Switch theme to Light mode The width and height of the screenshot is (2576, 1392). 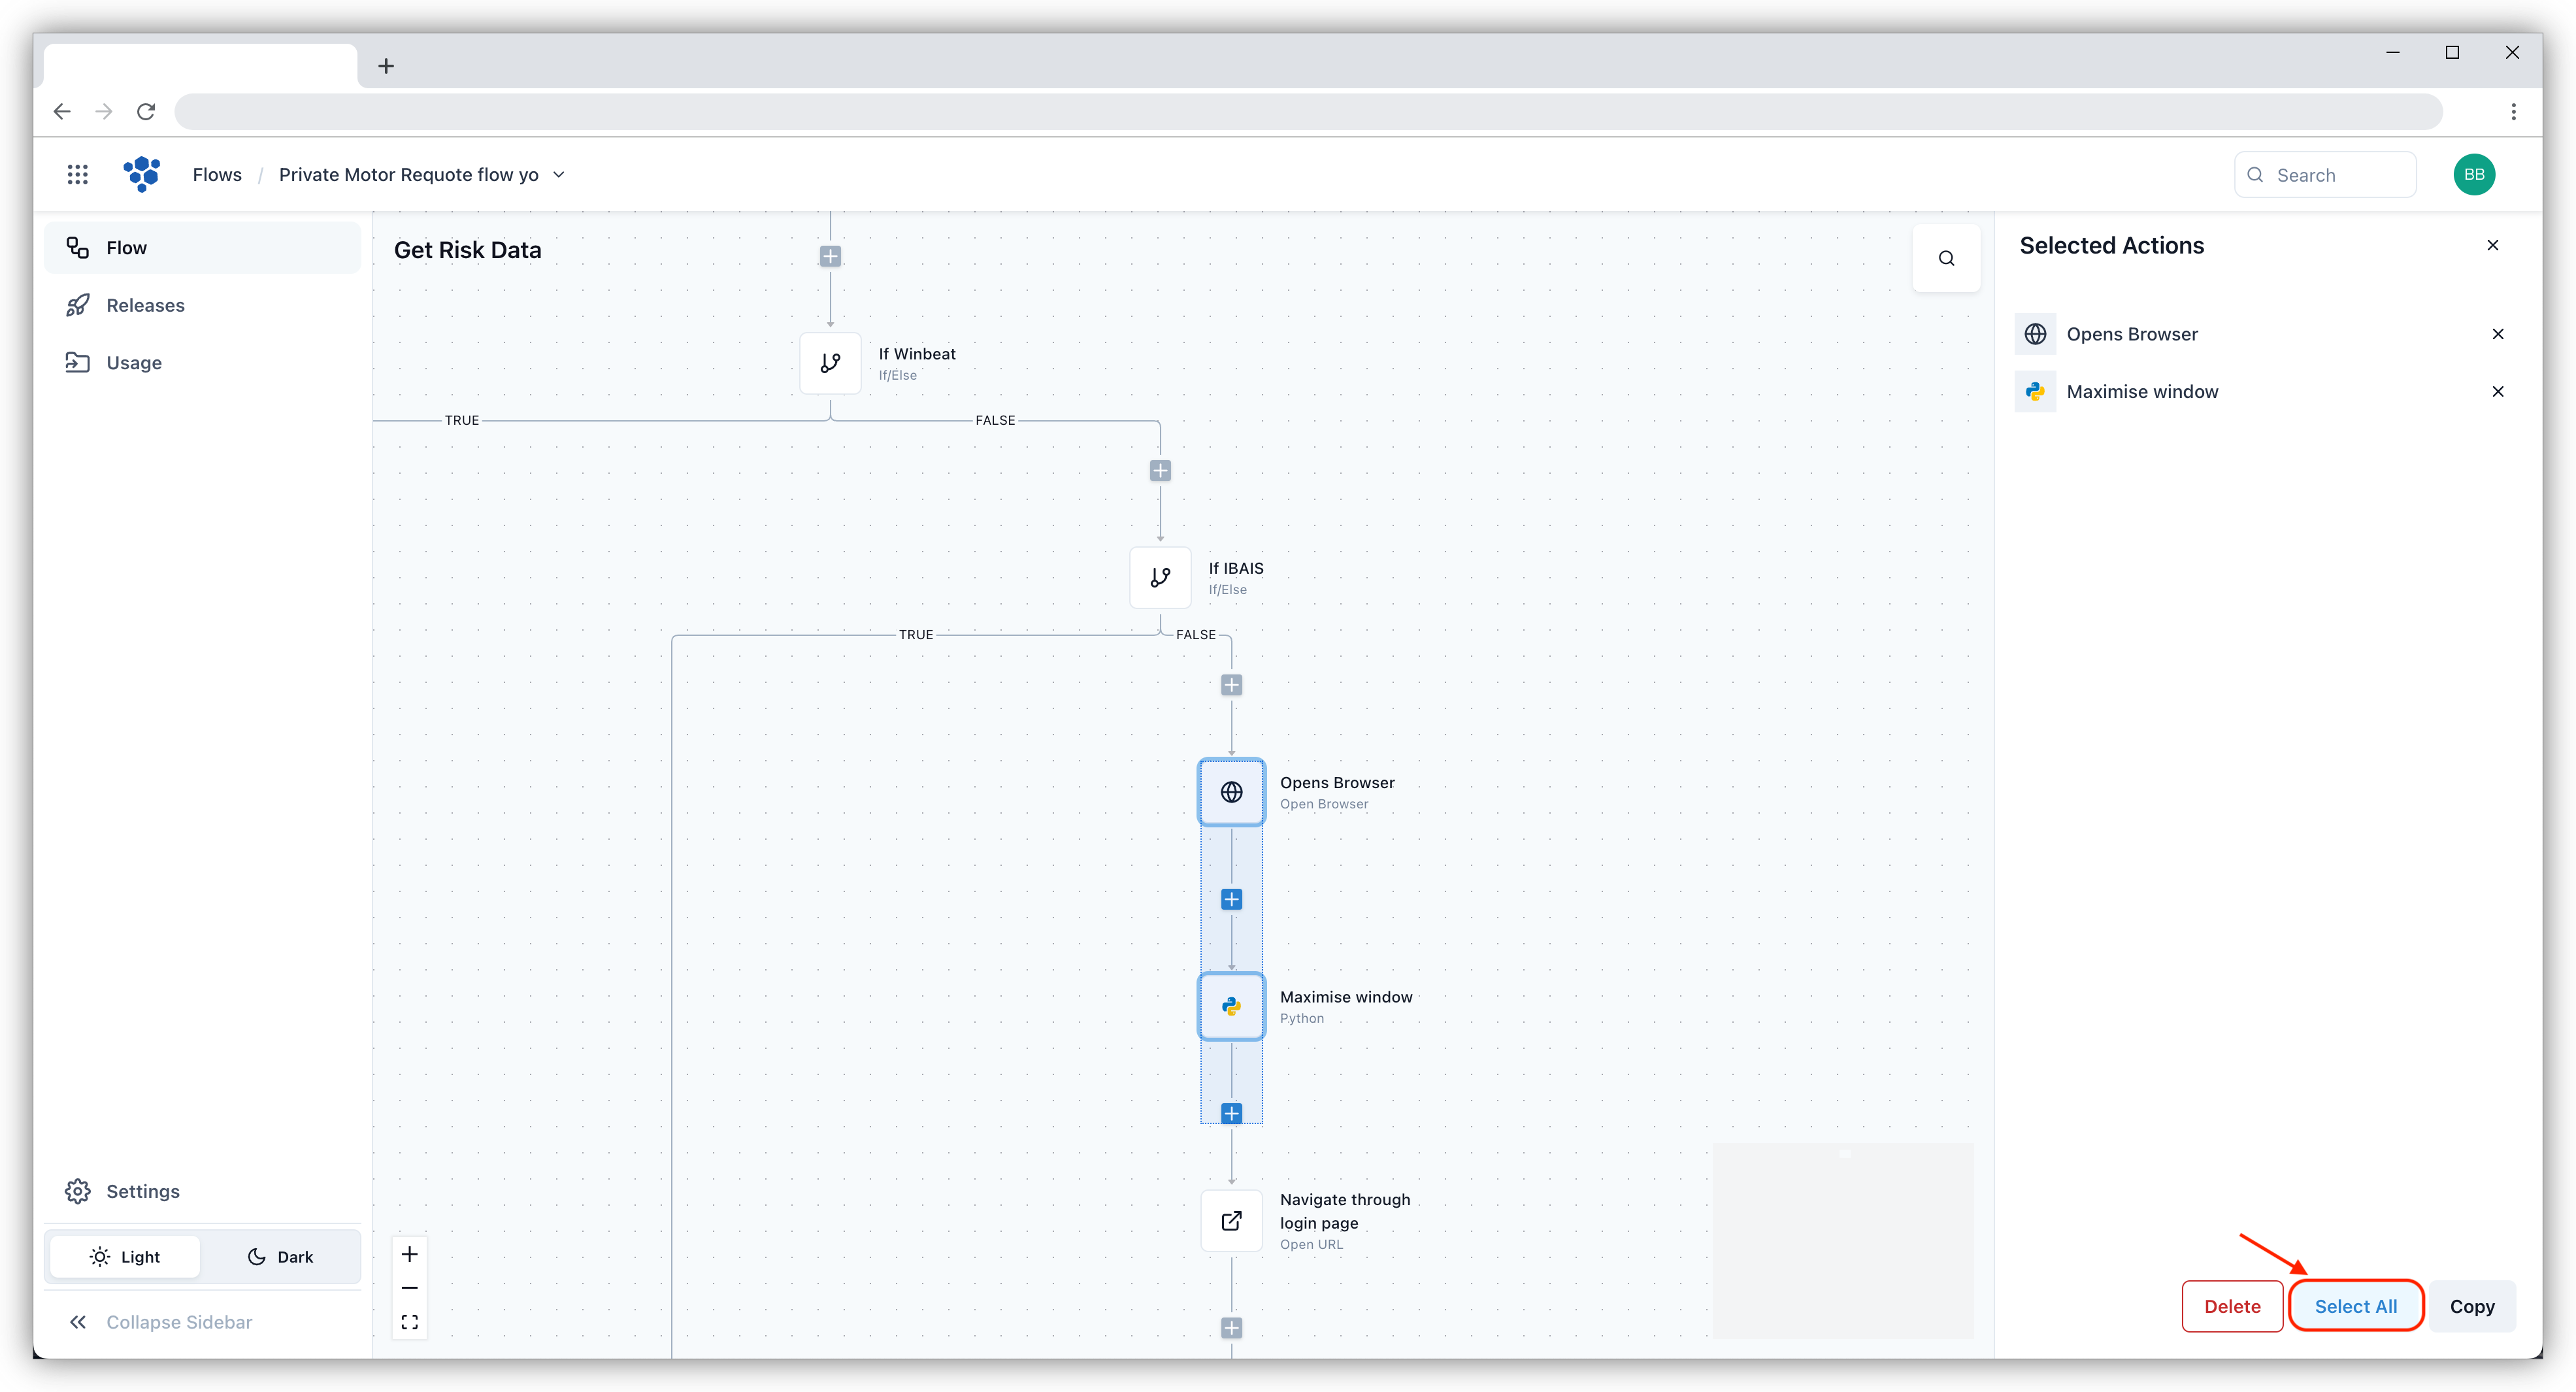(x=125, y=1256)
